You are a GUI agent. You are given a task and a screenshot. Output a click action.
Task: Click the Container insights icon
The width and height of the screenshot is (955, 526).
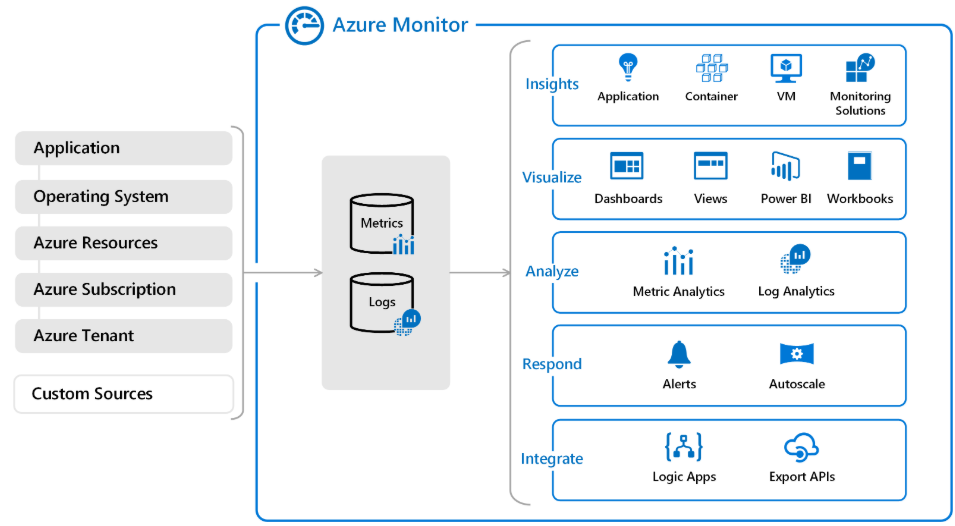click(x=711, y=68)
